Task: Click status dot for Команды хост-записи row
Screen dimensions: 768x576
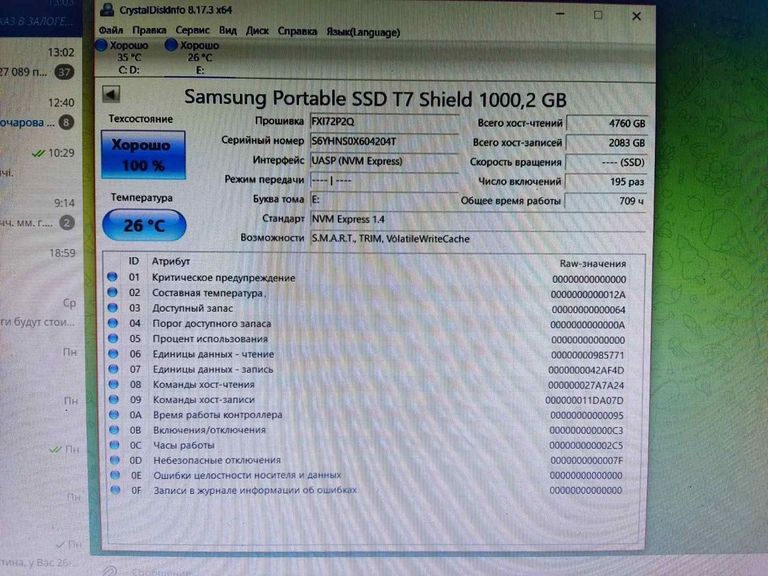Action: click(x=114, y=399)
